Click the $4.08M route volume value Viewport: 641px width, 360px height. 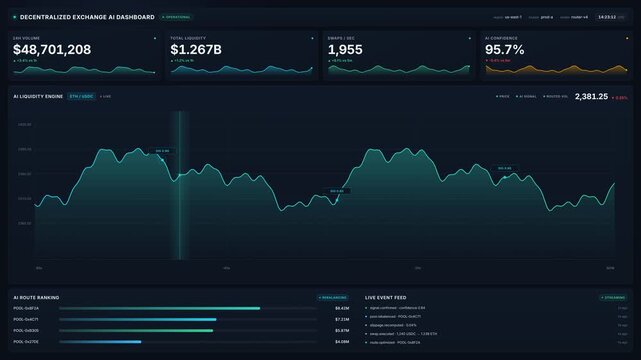pos(342,342)
